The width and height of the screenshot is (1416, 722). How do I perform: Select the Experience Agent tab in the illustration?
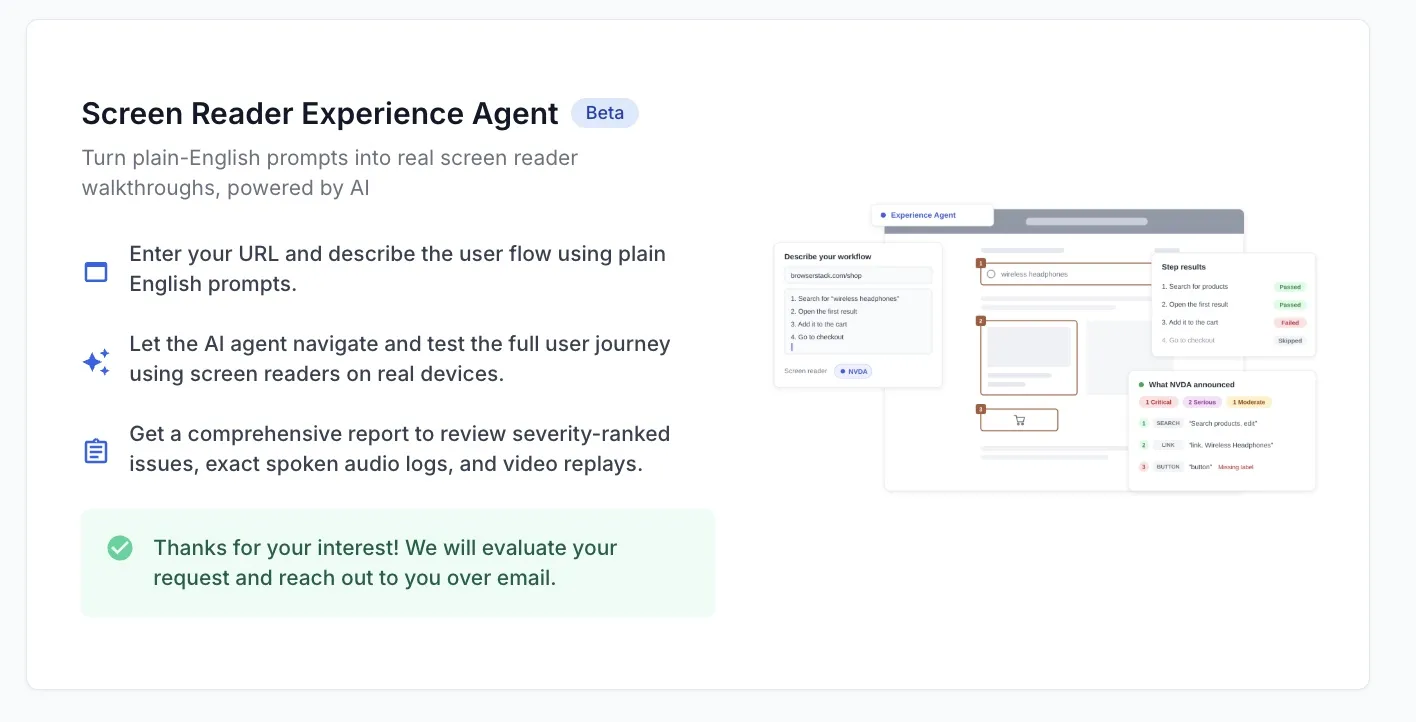[x=932, y=215]
